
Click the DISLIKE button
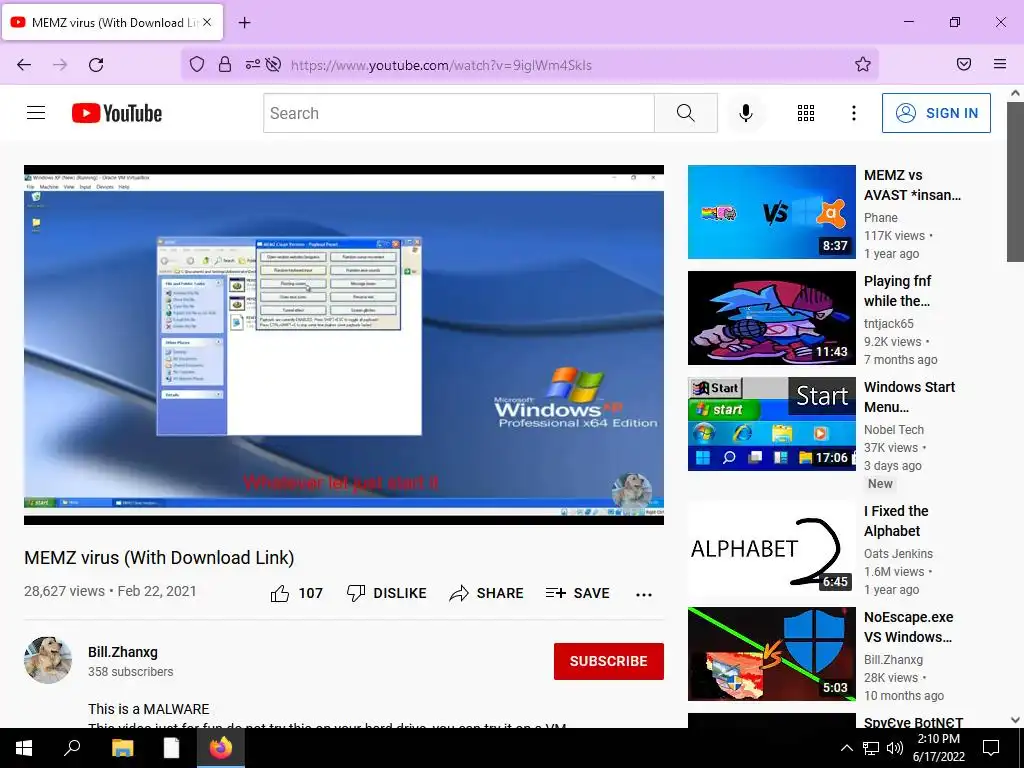(x=387, y=593)
